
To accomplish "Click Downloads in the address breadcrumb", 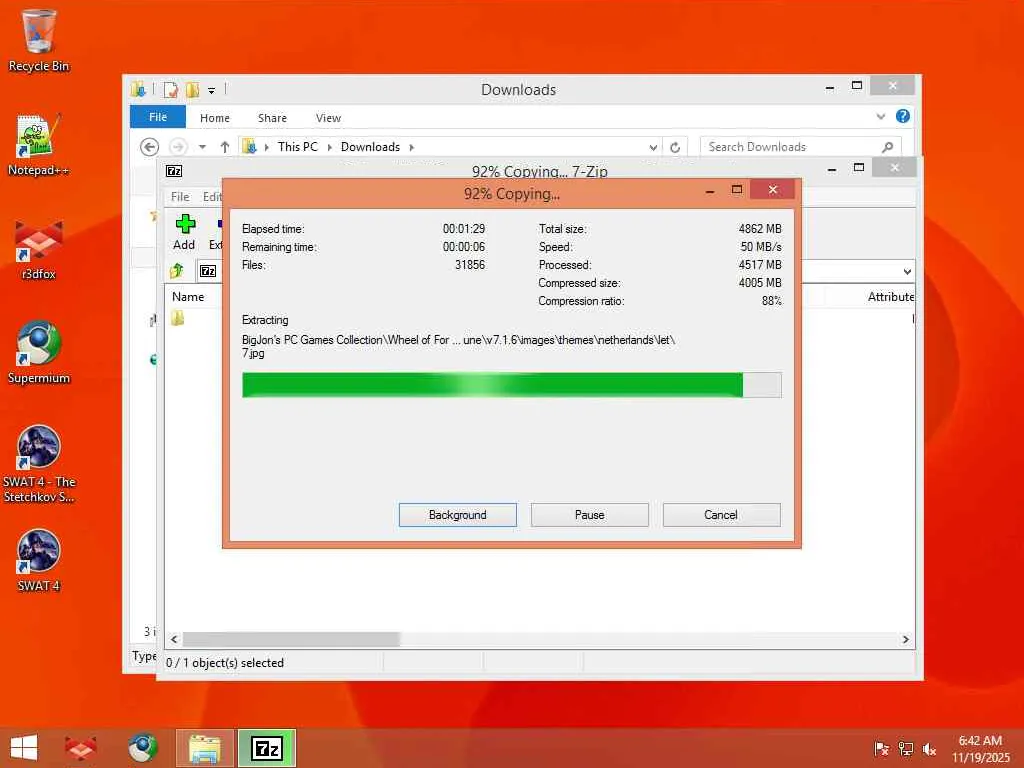I will (x=370, y=147).
